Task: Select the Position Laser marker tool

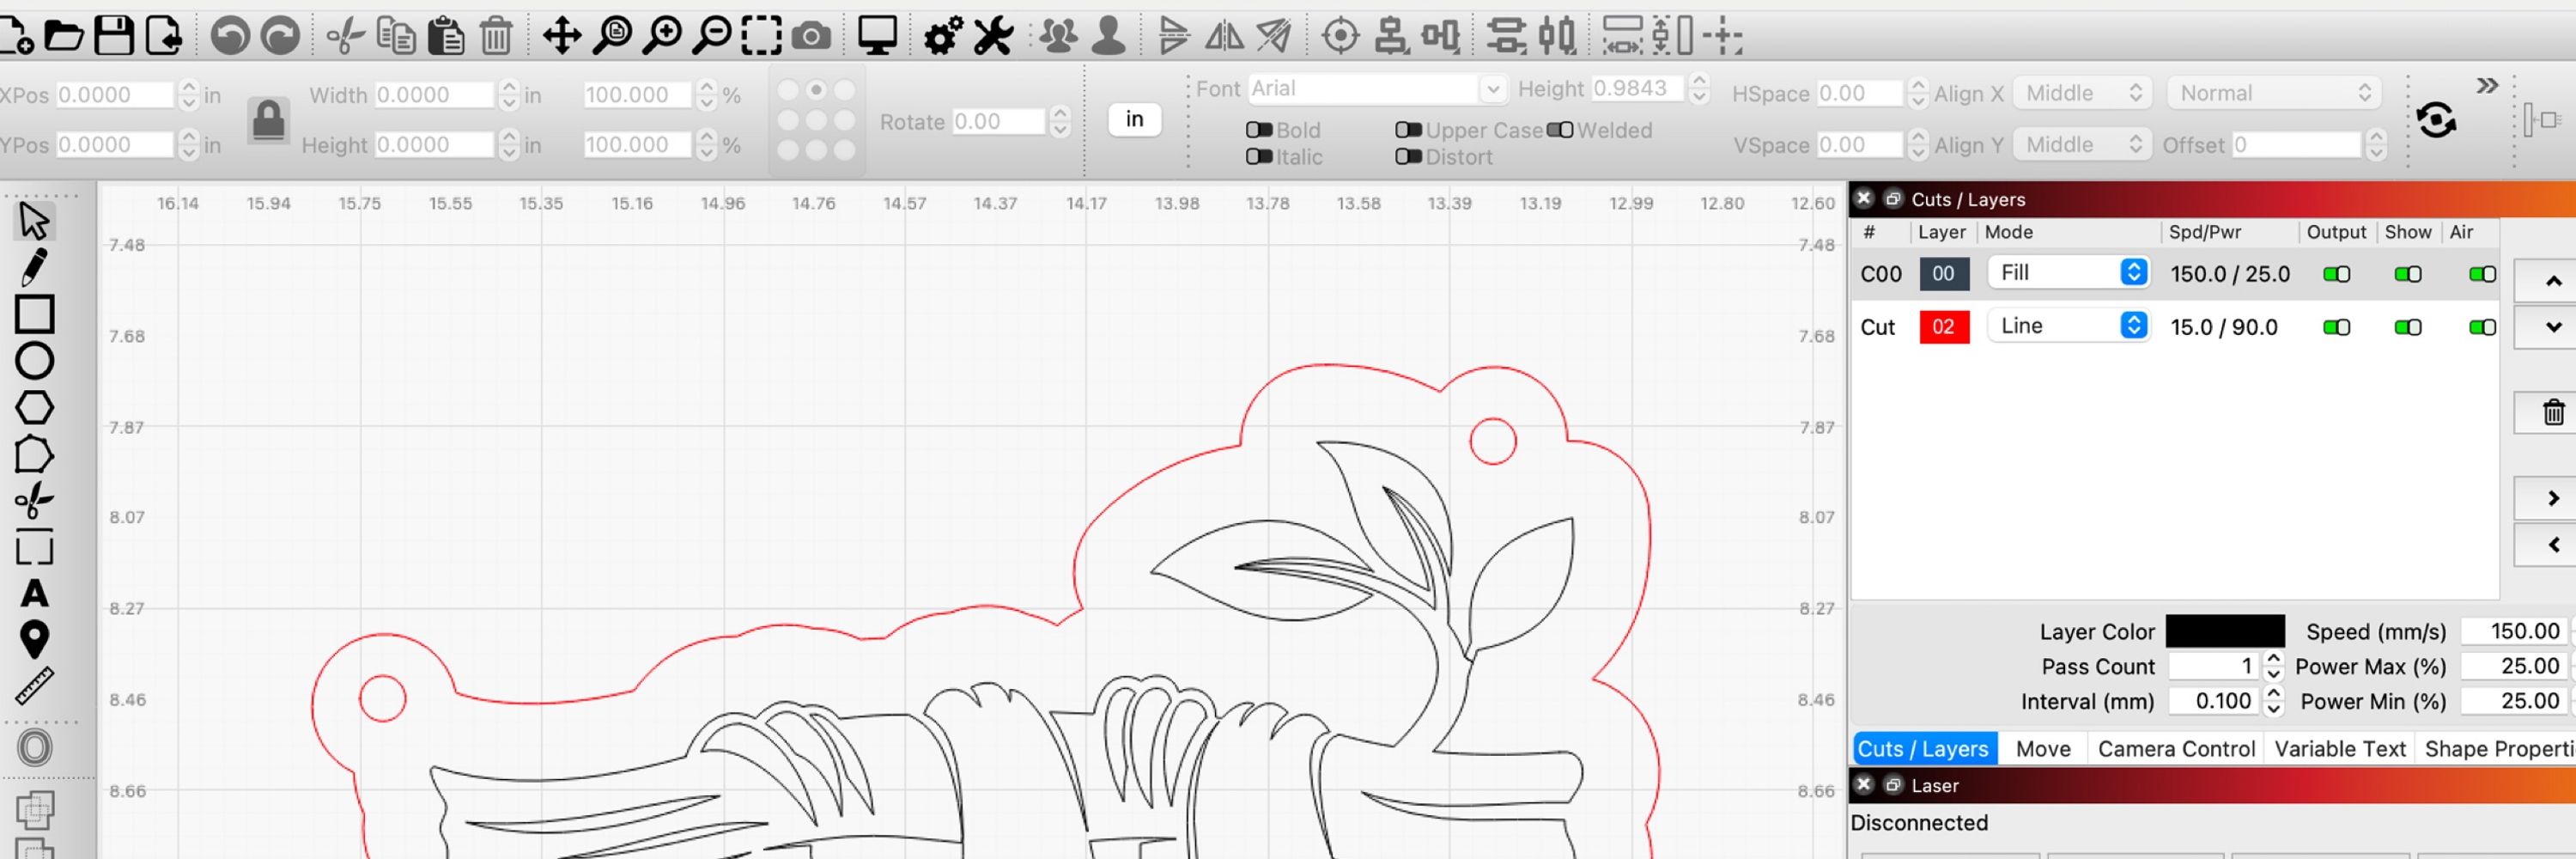Action: tap(34, 640)
